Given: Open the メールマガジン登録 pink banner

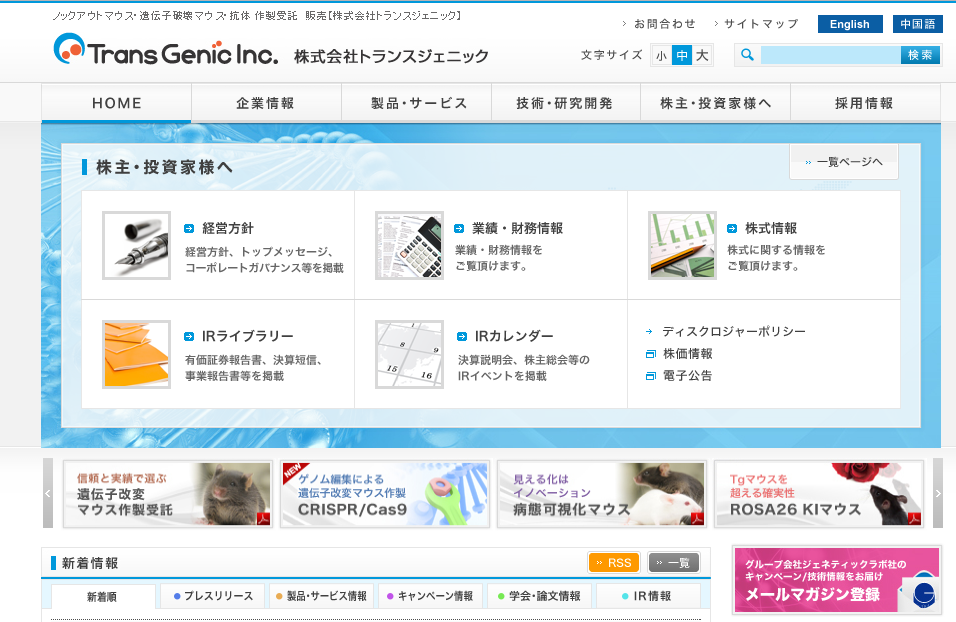Looking at the screenshot, I should pos(836,580).
